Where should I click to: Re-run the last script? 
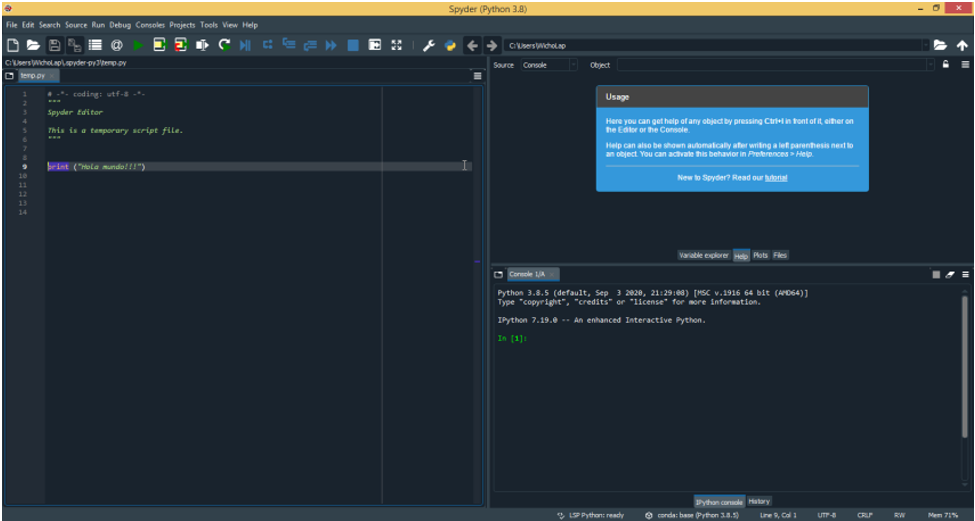click(224, 45)
